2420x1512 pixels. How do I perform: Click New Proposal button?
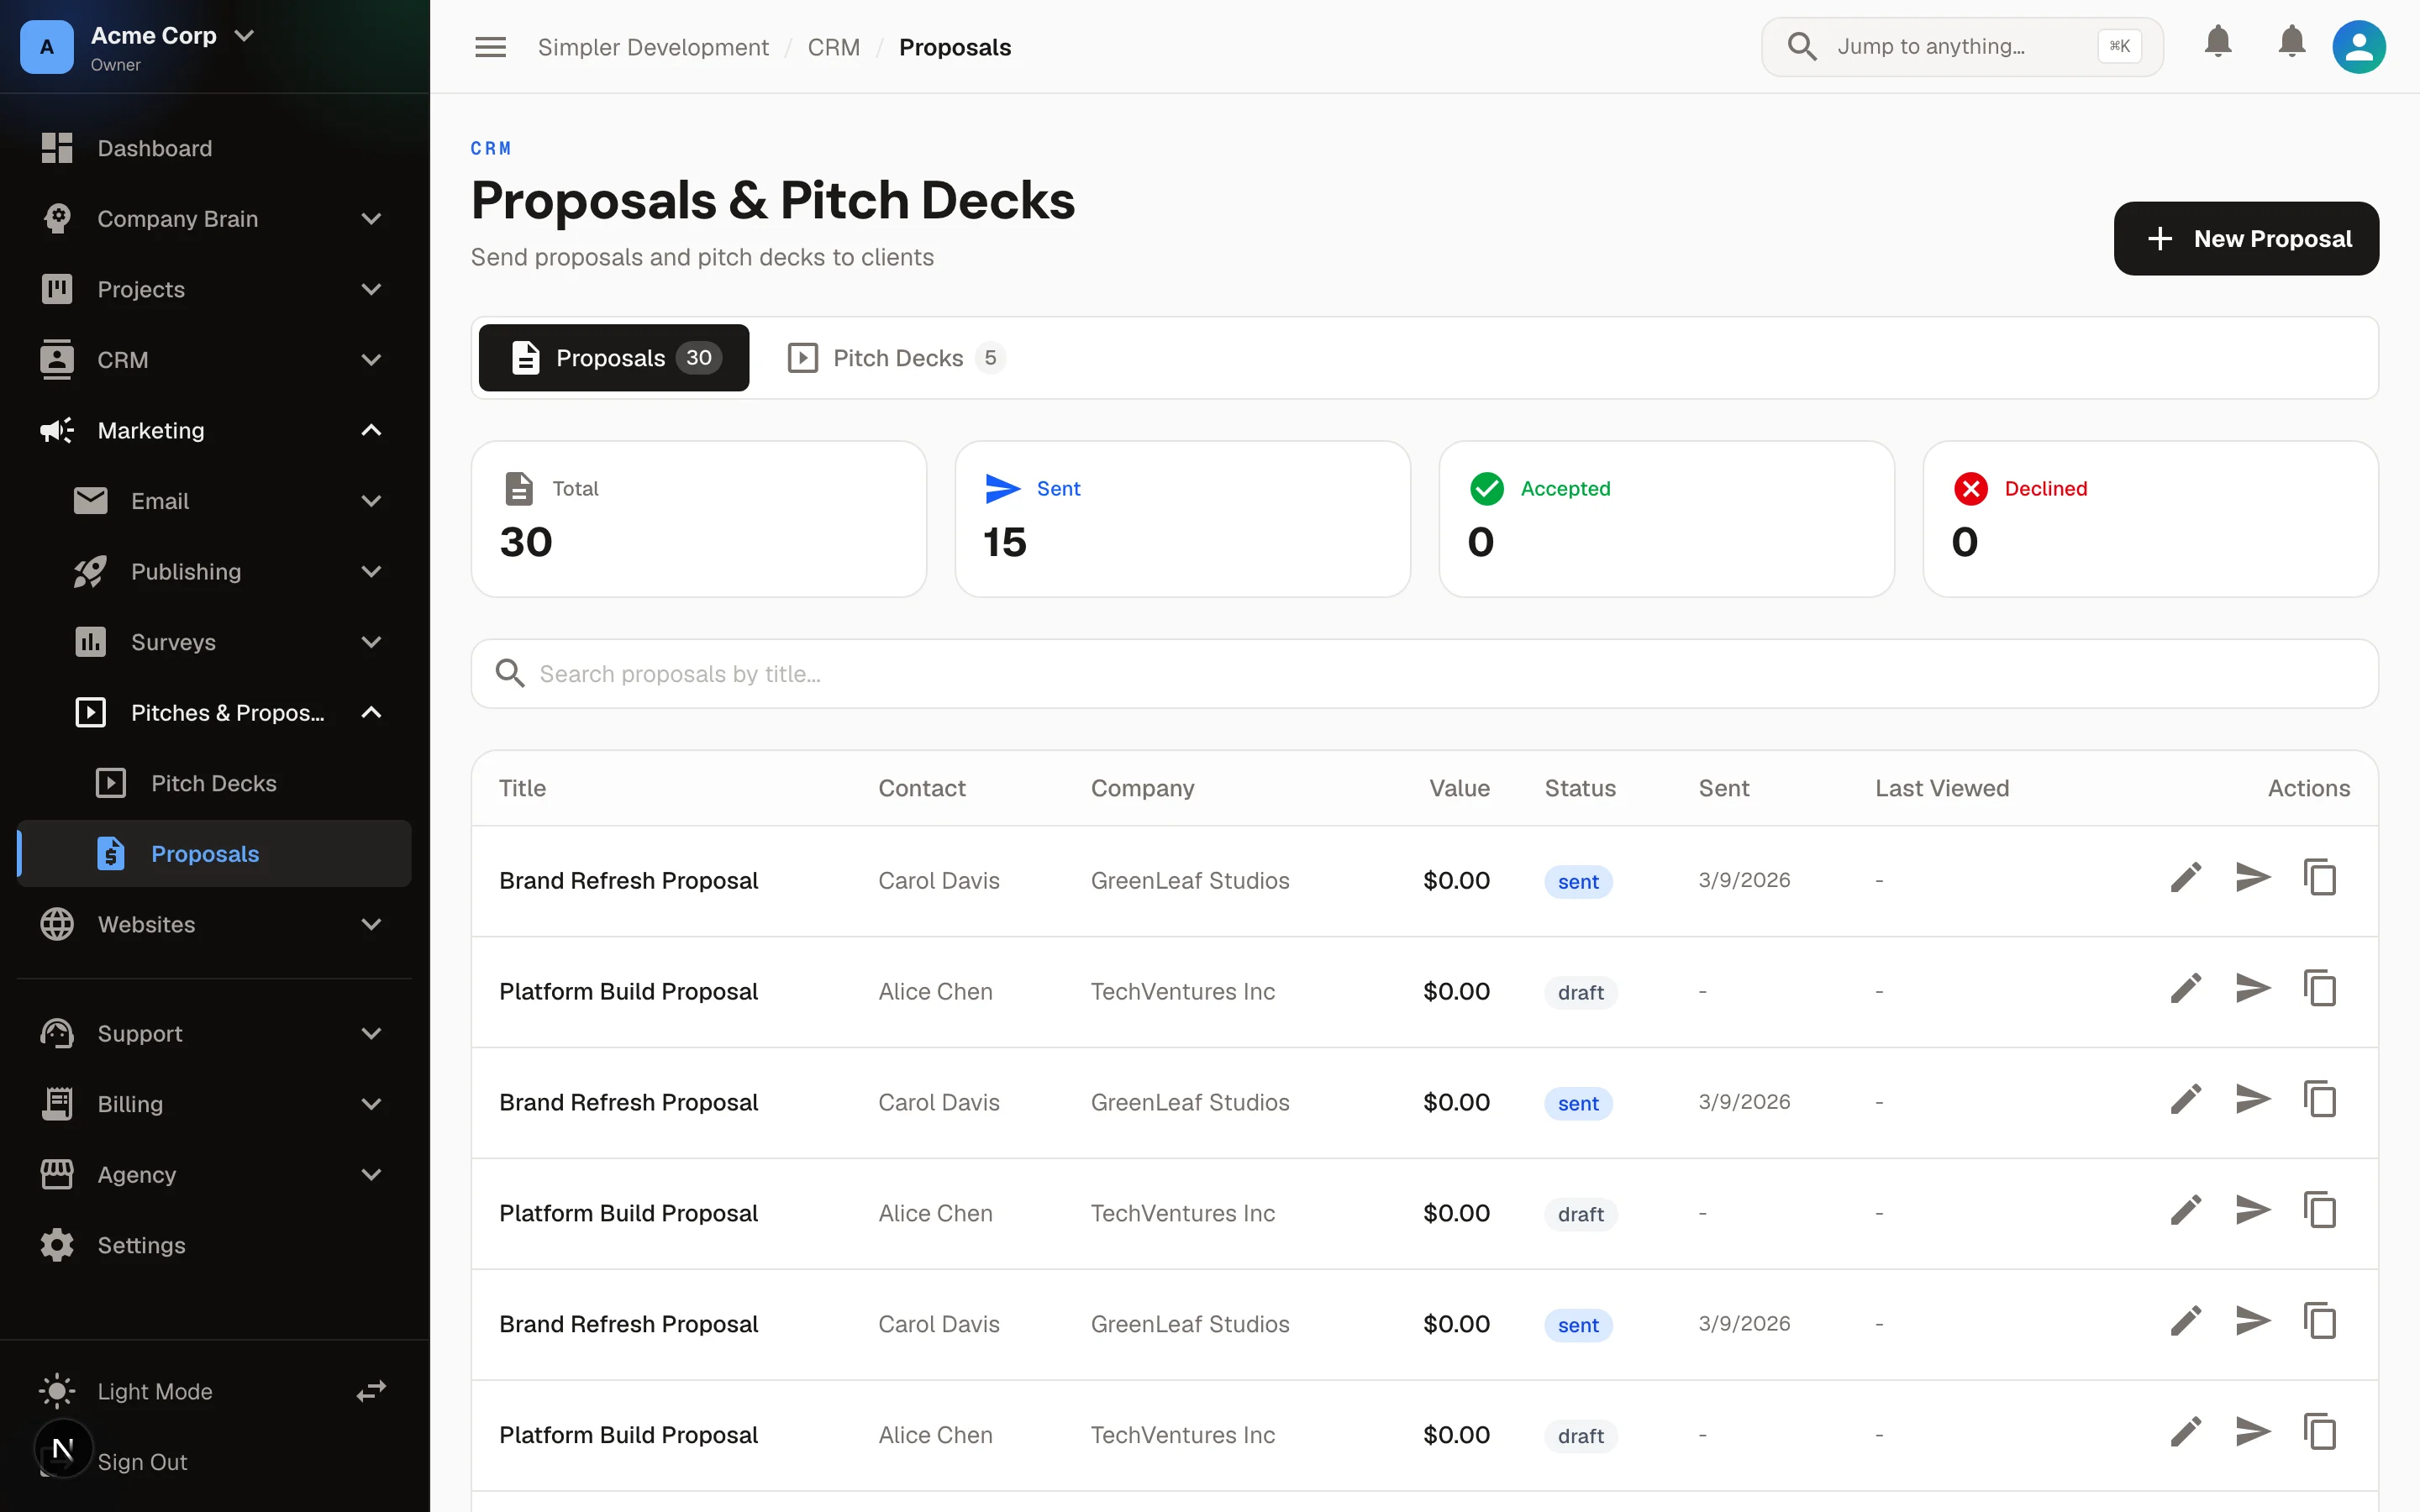[x=2246, y=238]
